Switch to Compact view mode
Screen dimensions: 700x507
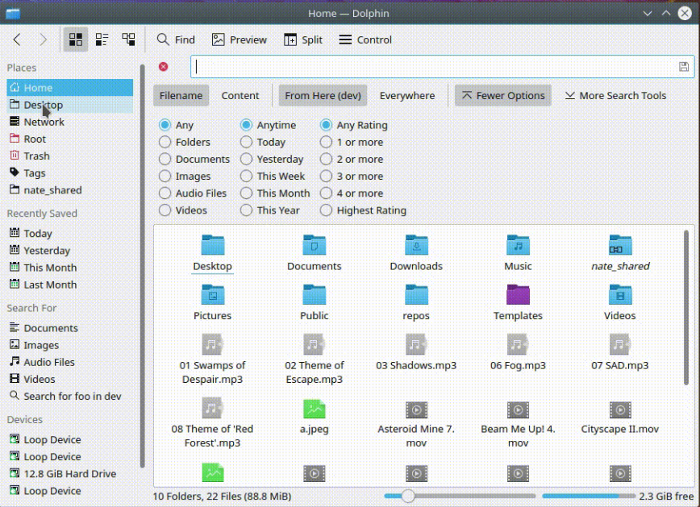coord(102,39)
